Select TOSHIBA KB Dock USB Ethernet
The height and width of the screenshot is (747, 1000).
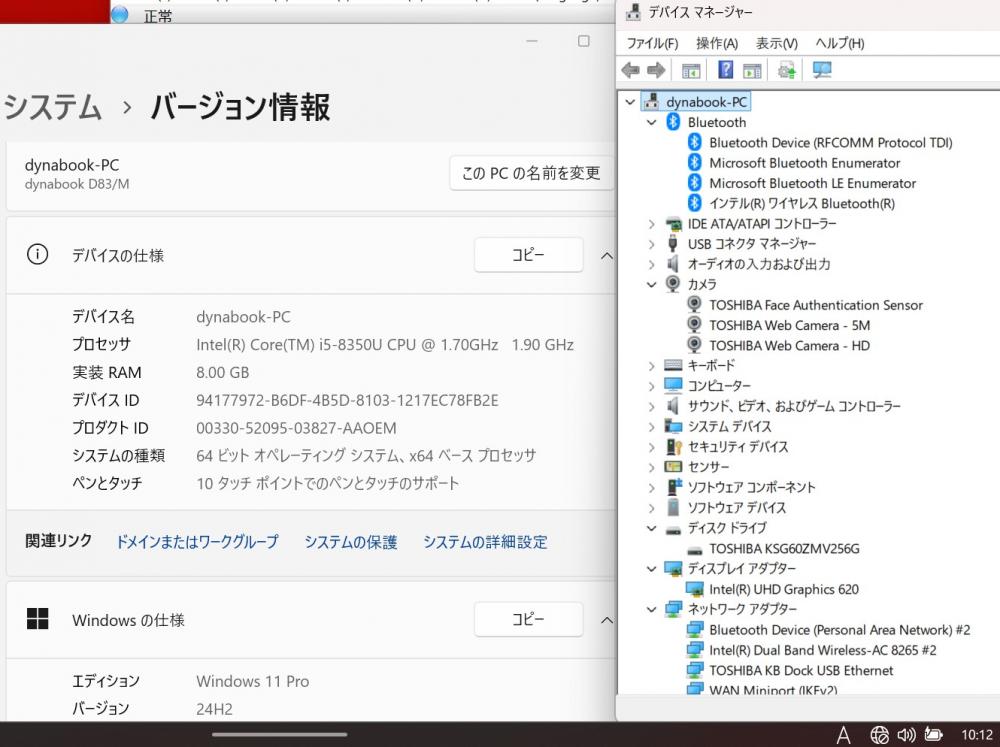[x=801, y=670]
